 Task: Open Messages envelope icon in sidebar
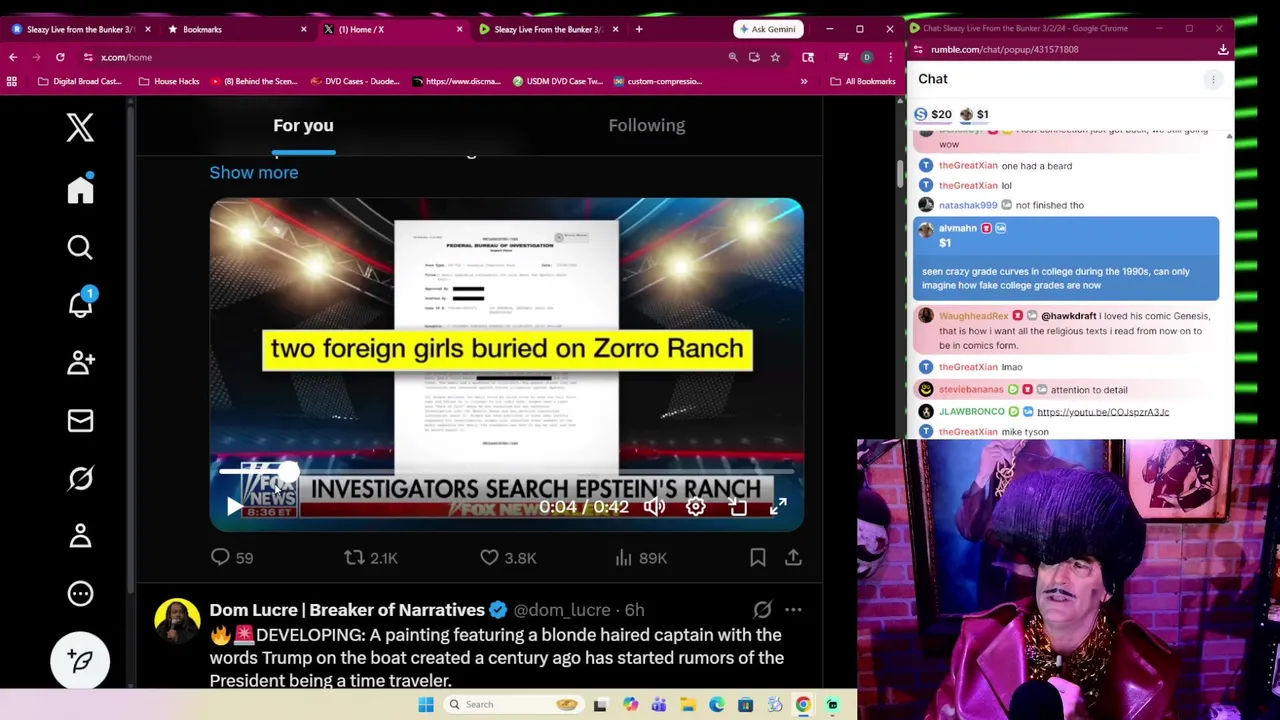pyautogui.click(x=80, y=420)
